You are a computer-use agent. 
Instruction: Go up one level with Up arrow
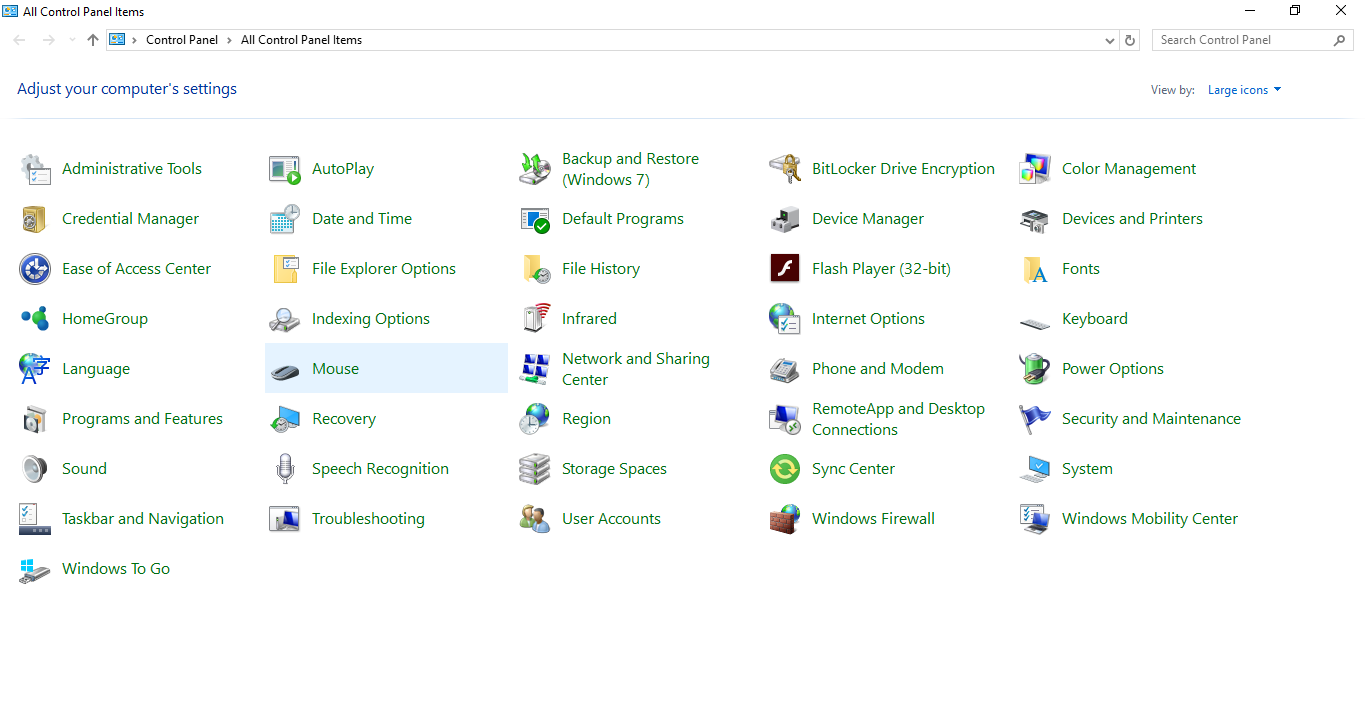coord(93,40)
